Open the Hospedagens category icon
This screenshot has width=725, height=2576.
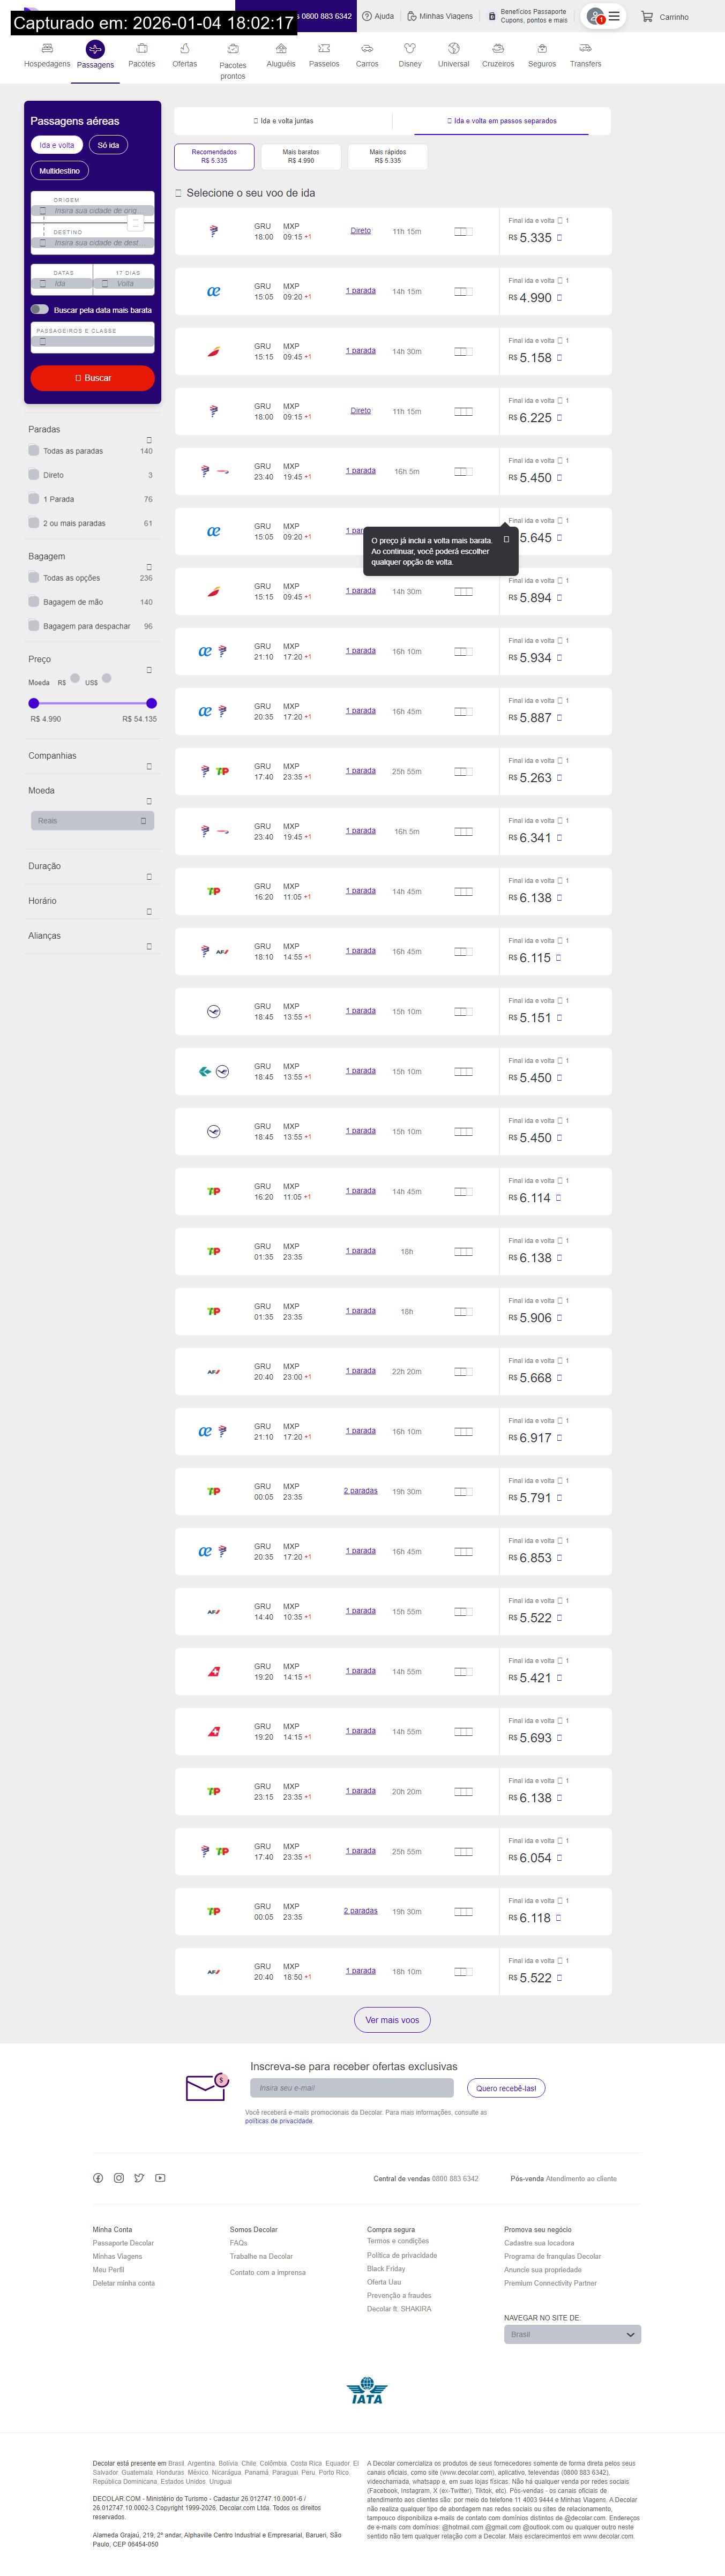coord(47,48)
